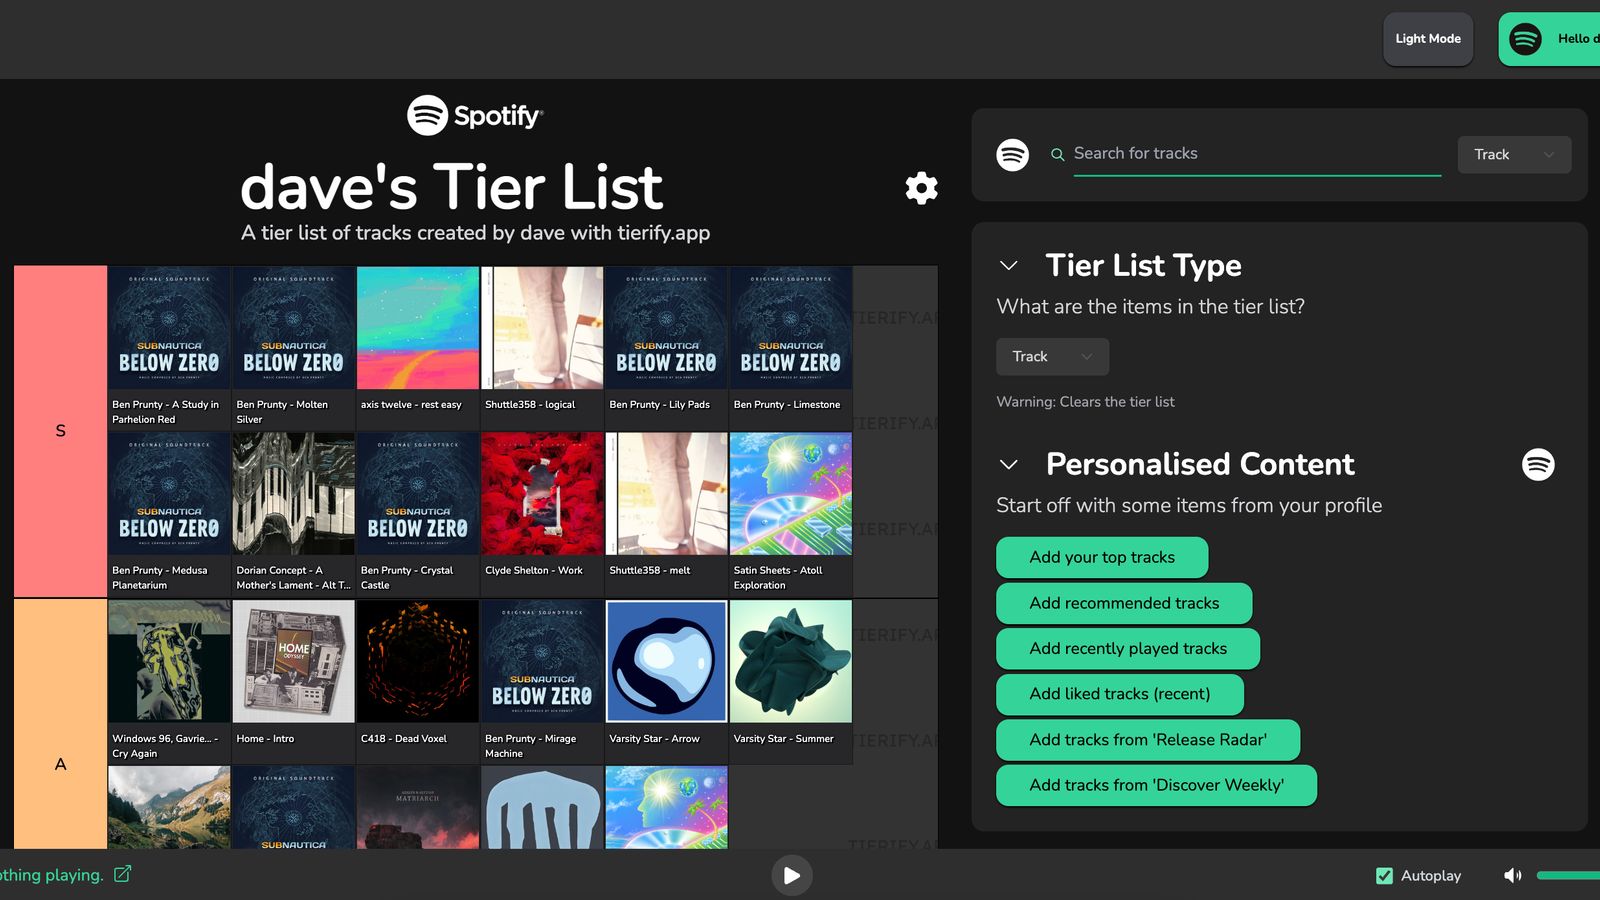The width and height of the screenshot is (1600, 900).
Task: Open the Track dropdown under Tier List Type
Action: tap(1051, 356)
